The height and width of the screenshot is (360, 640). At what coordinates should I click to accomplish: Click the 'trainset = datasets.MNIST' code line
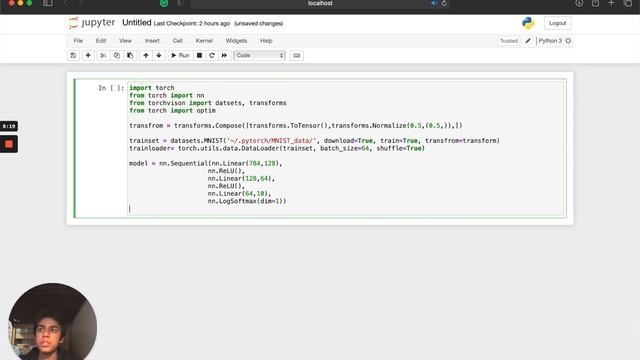point(314,140)
